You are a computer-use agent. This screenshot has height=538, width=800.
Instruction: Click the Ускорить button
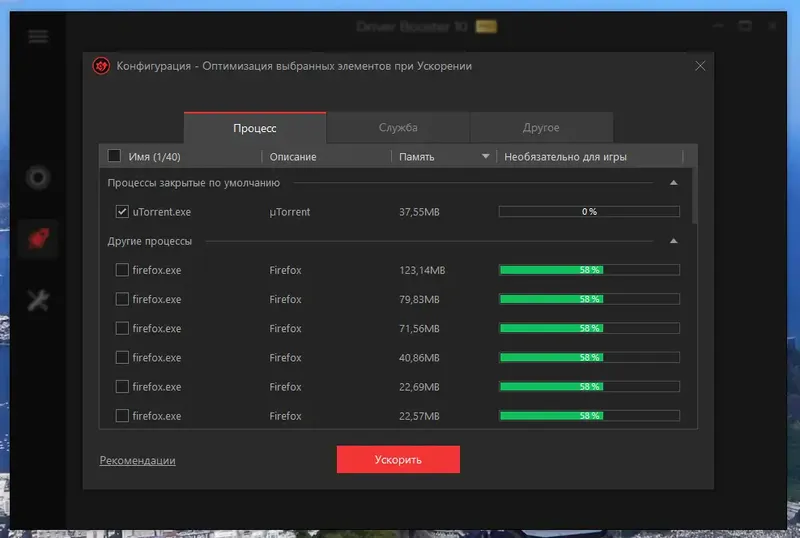tap(398, 459)
